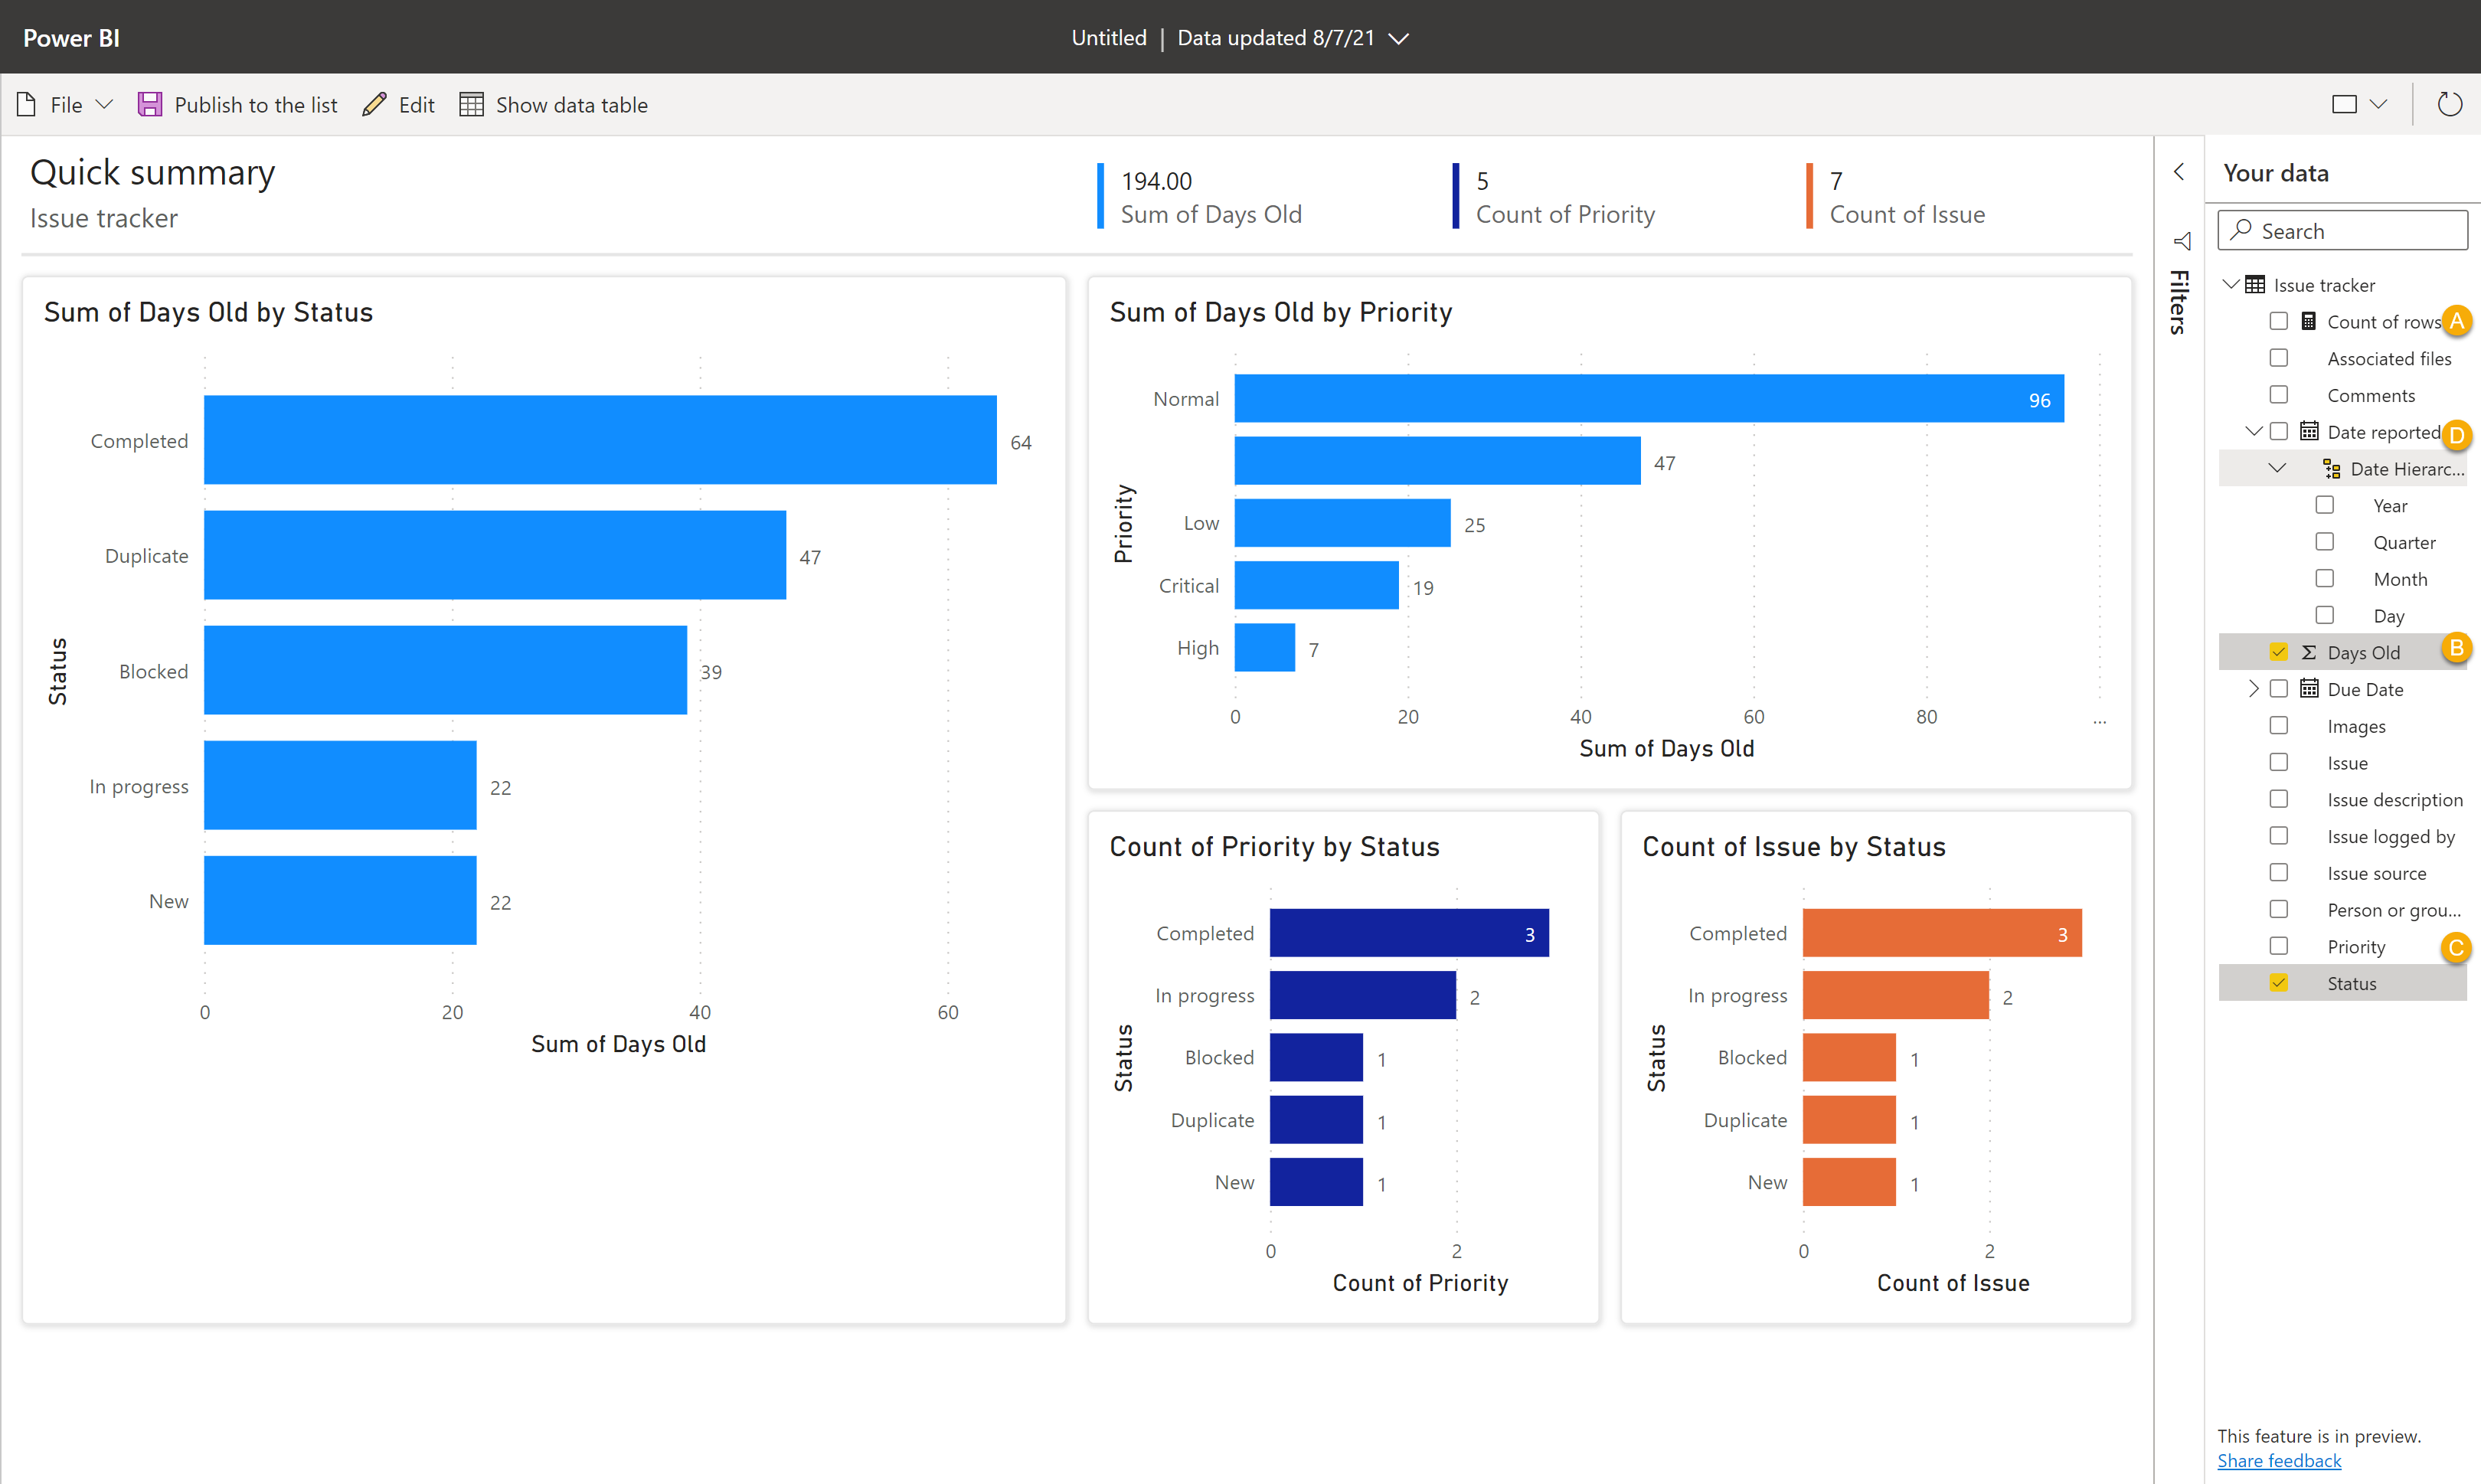Uncheck the Days Old field

point(2279,651)
